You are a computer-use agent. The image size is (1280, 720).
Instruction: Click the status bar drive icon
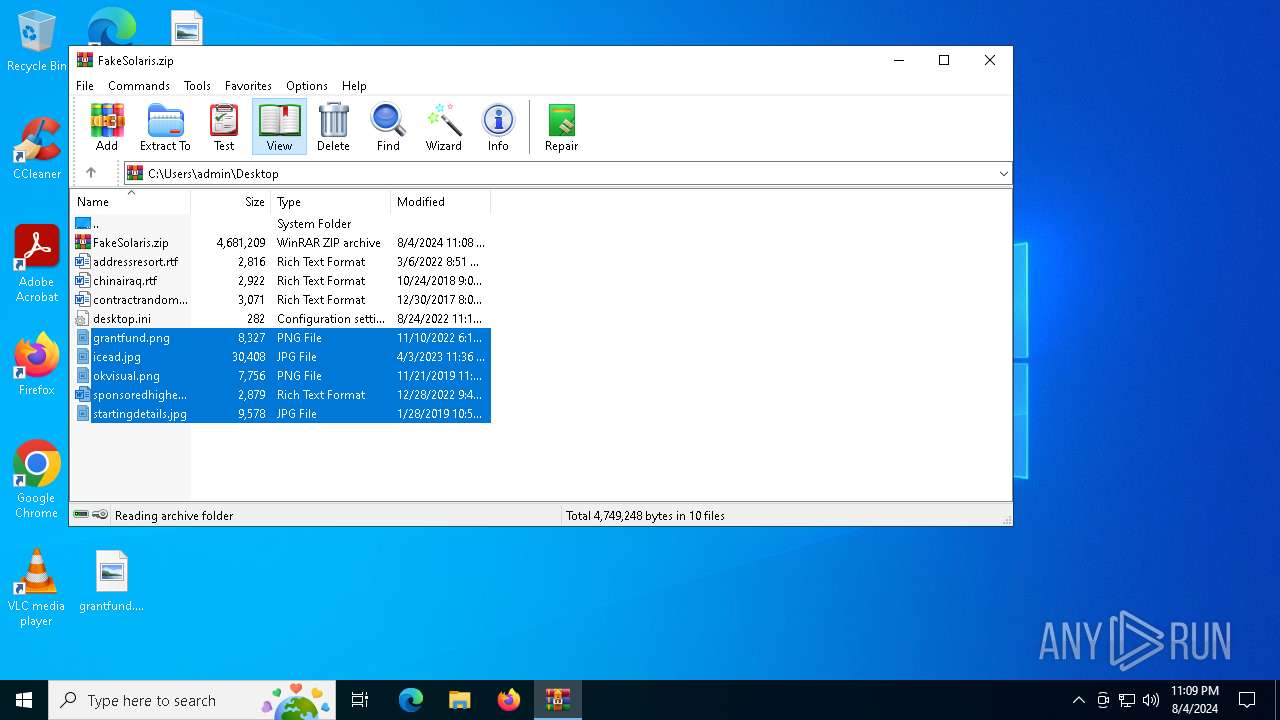click(81, 515)
